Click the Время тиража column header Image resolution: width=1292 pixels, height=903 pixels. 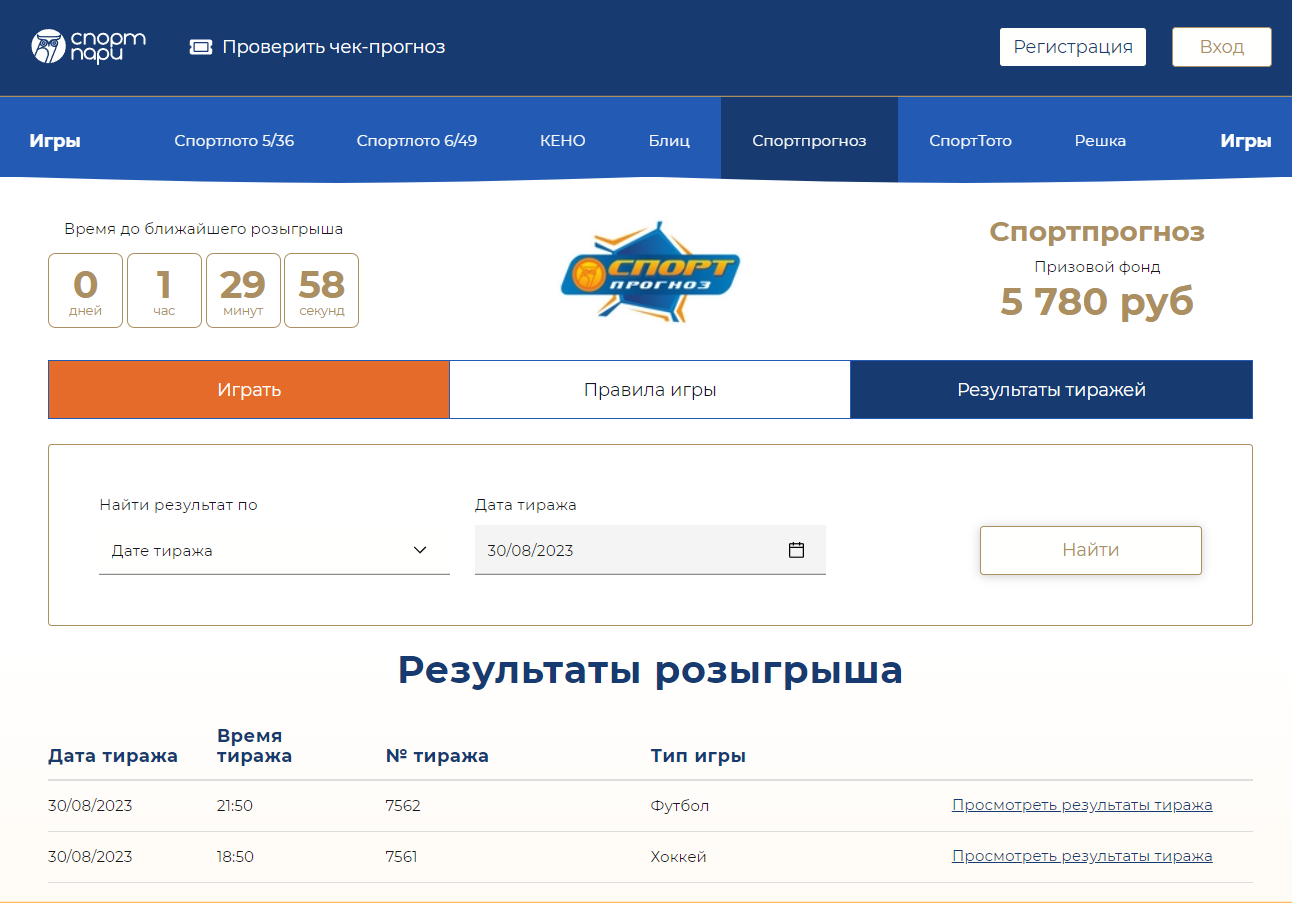[x=254, y=746]
